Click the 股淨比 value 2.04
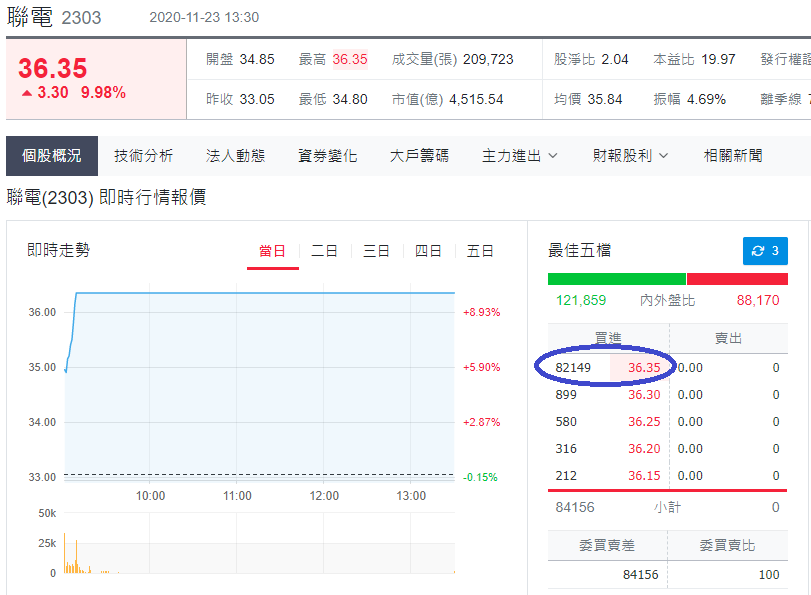The image size is (811, 595). click(x=614, y=60)
